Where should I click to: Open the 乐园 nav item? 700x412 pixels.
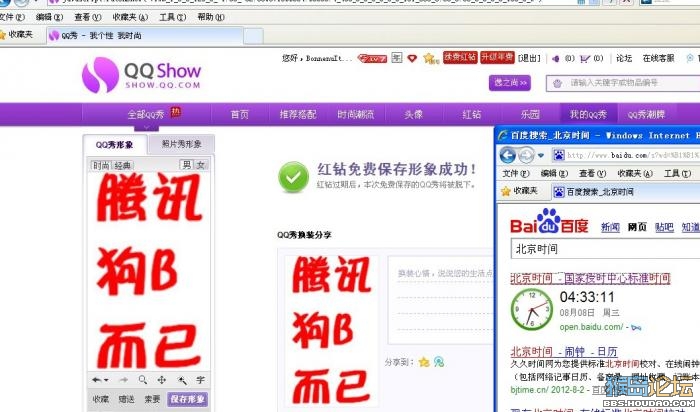click(x=530, y=115)
